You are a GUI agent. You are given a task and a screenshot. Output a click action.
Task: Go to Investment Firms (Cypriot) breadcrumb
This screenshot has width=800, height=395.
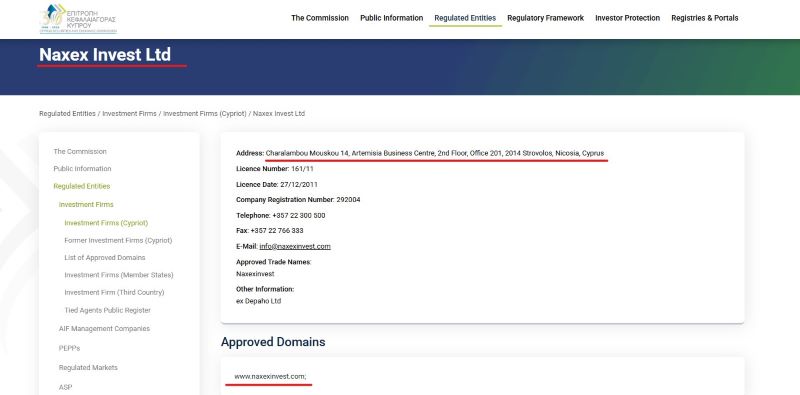point(205,114)
